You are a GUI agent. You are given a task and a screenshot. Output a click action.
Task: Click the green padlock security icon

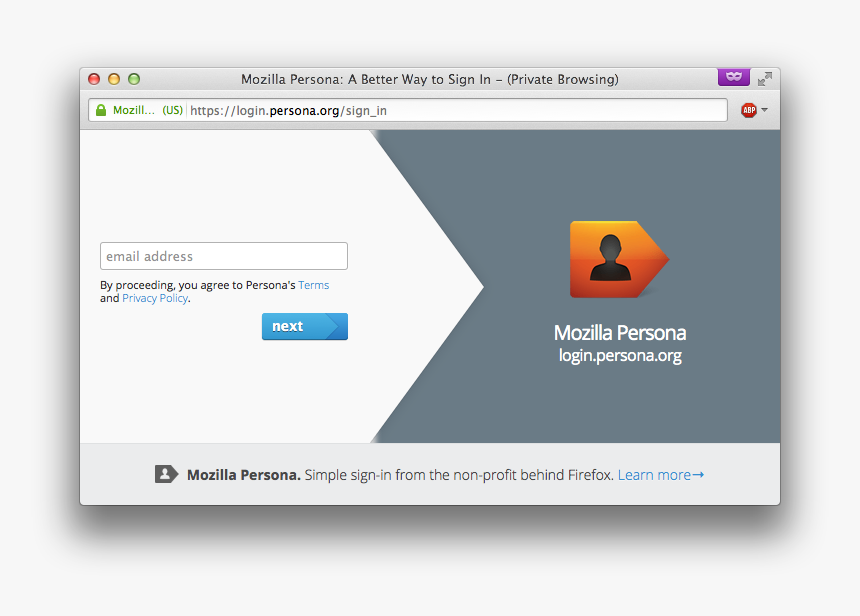[x=100, y=110]
